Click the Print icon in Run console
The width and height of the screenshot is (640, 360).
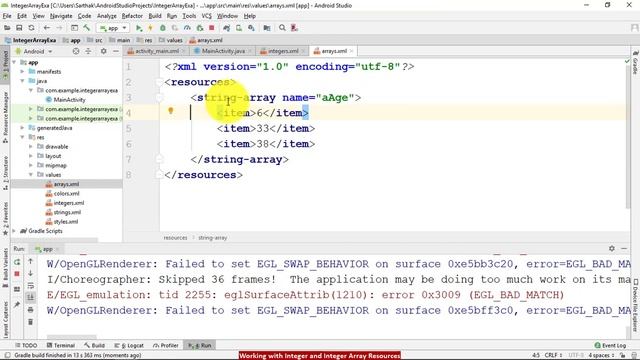(x=31, y=310)
